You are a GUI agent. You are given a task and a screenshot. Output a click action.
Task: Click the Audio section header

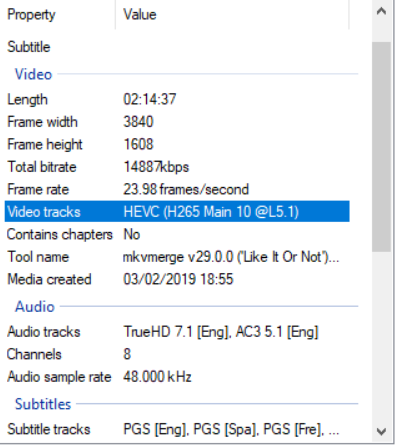tap(35, 306)
